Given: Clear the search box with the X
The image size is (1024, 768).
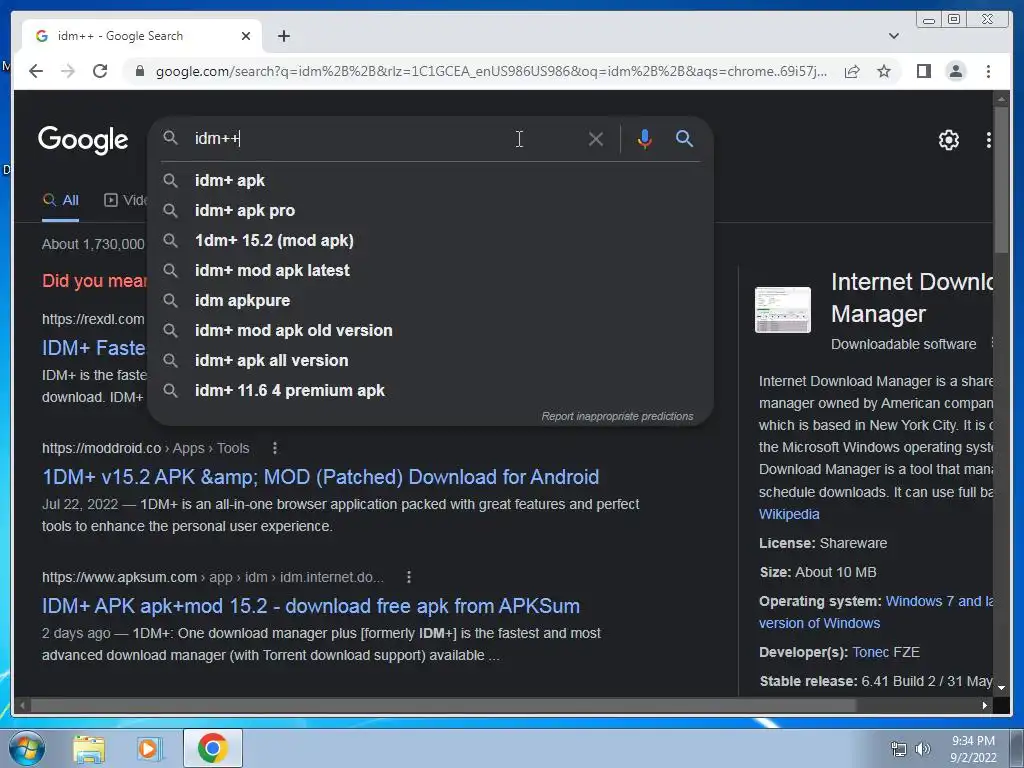Looking at the screenshot, I should point(596,138).
